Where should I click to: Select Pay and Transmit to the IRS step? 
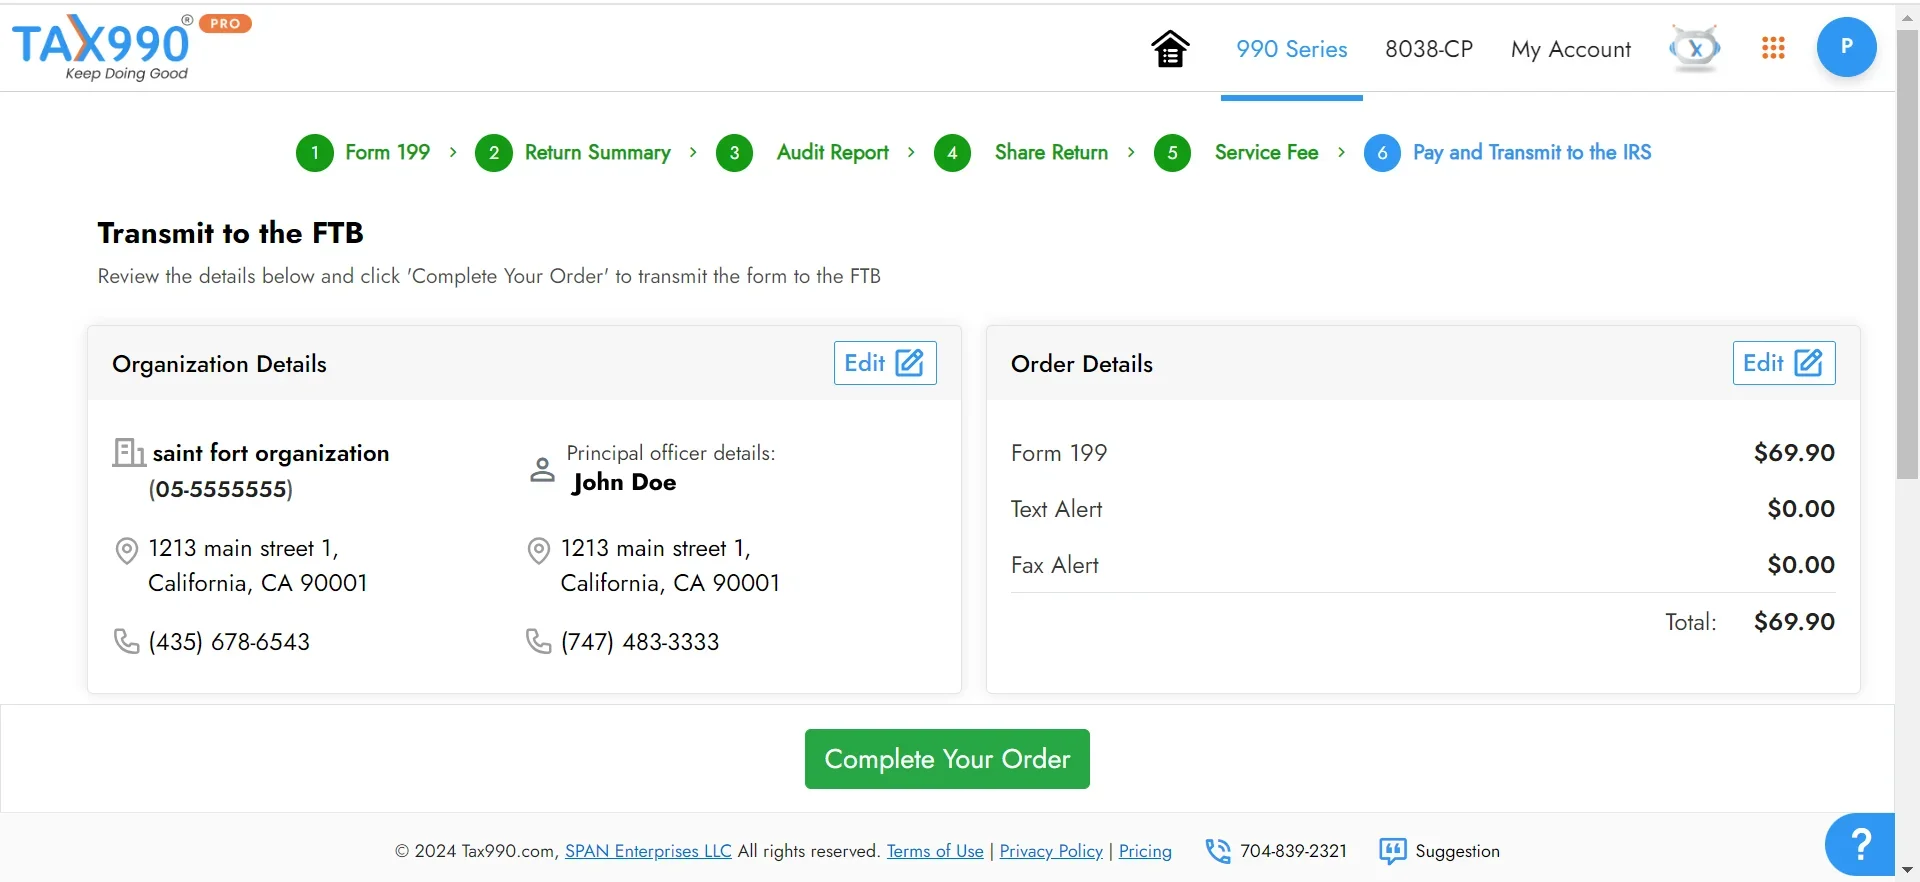point(1532,152)
